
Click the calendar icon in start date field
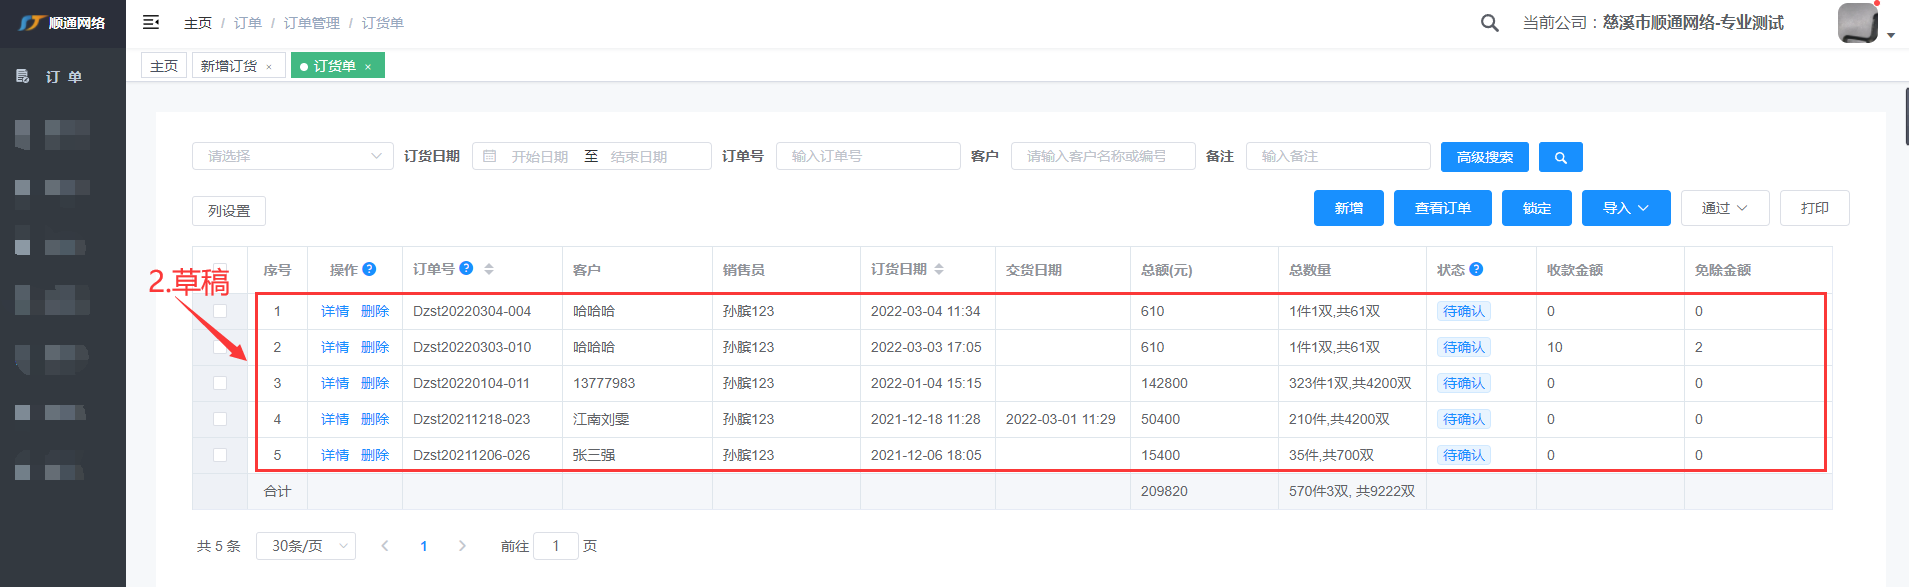490,156
